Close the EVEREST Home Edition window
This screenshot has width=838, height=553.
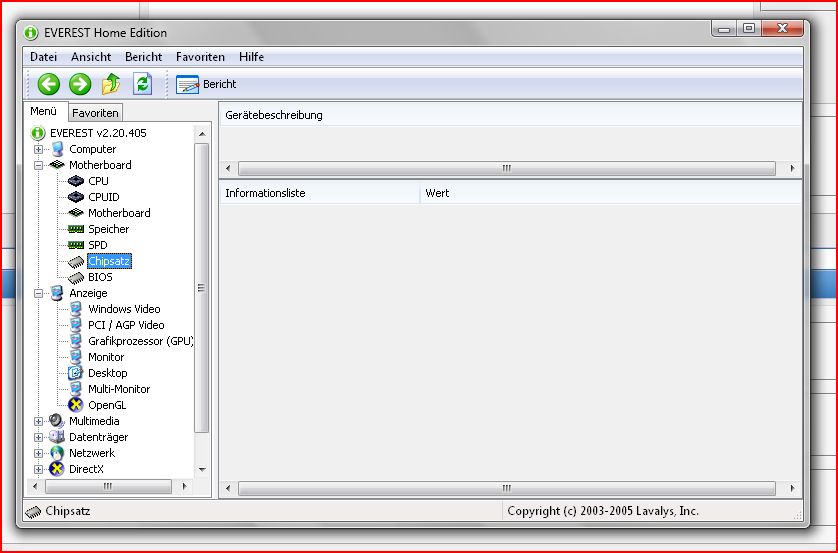point(782,28)
